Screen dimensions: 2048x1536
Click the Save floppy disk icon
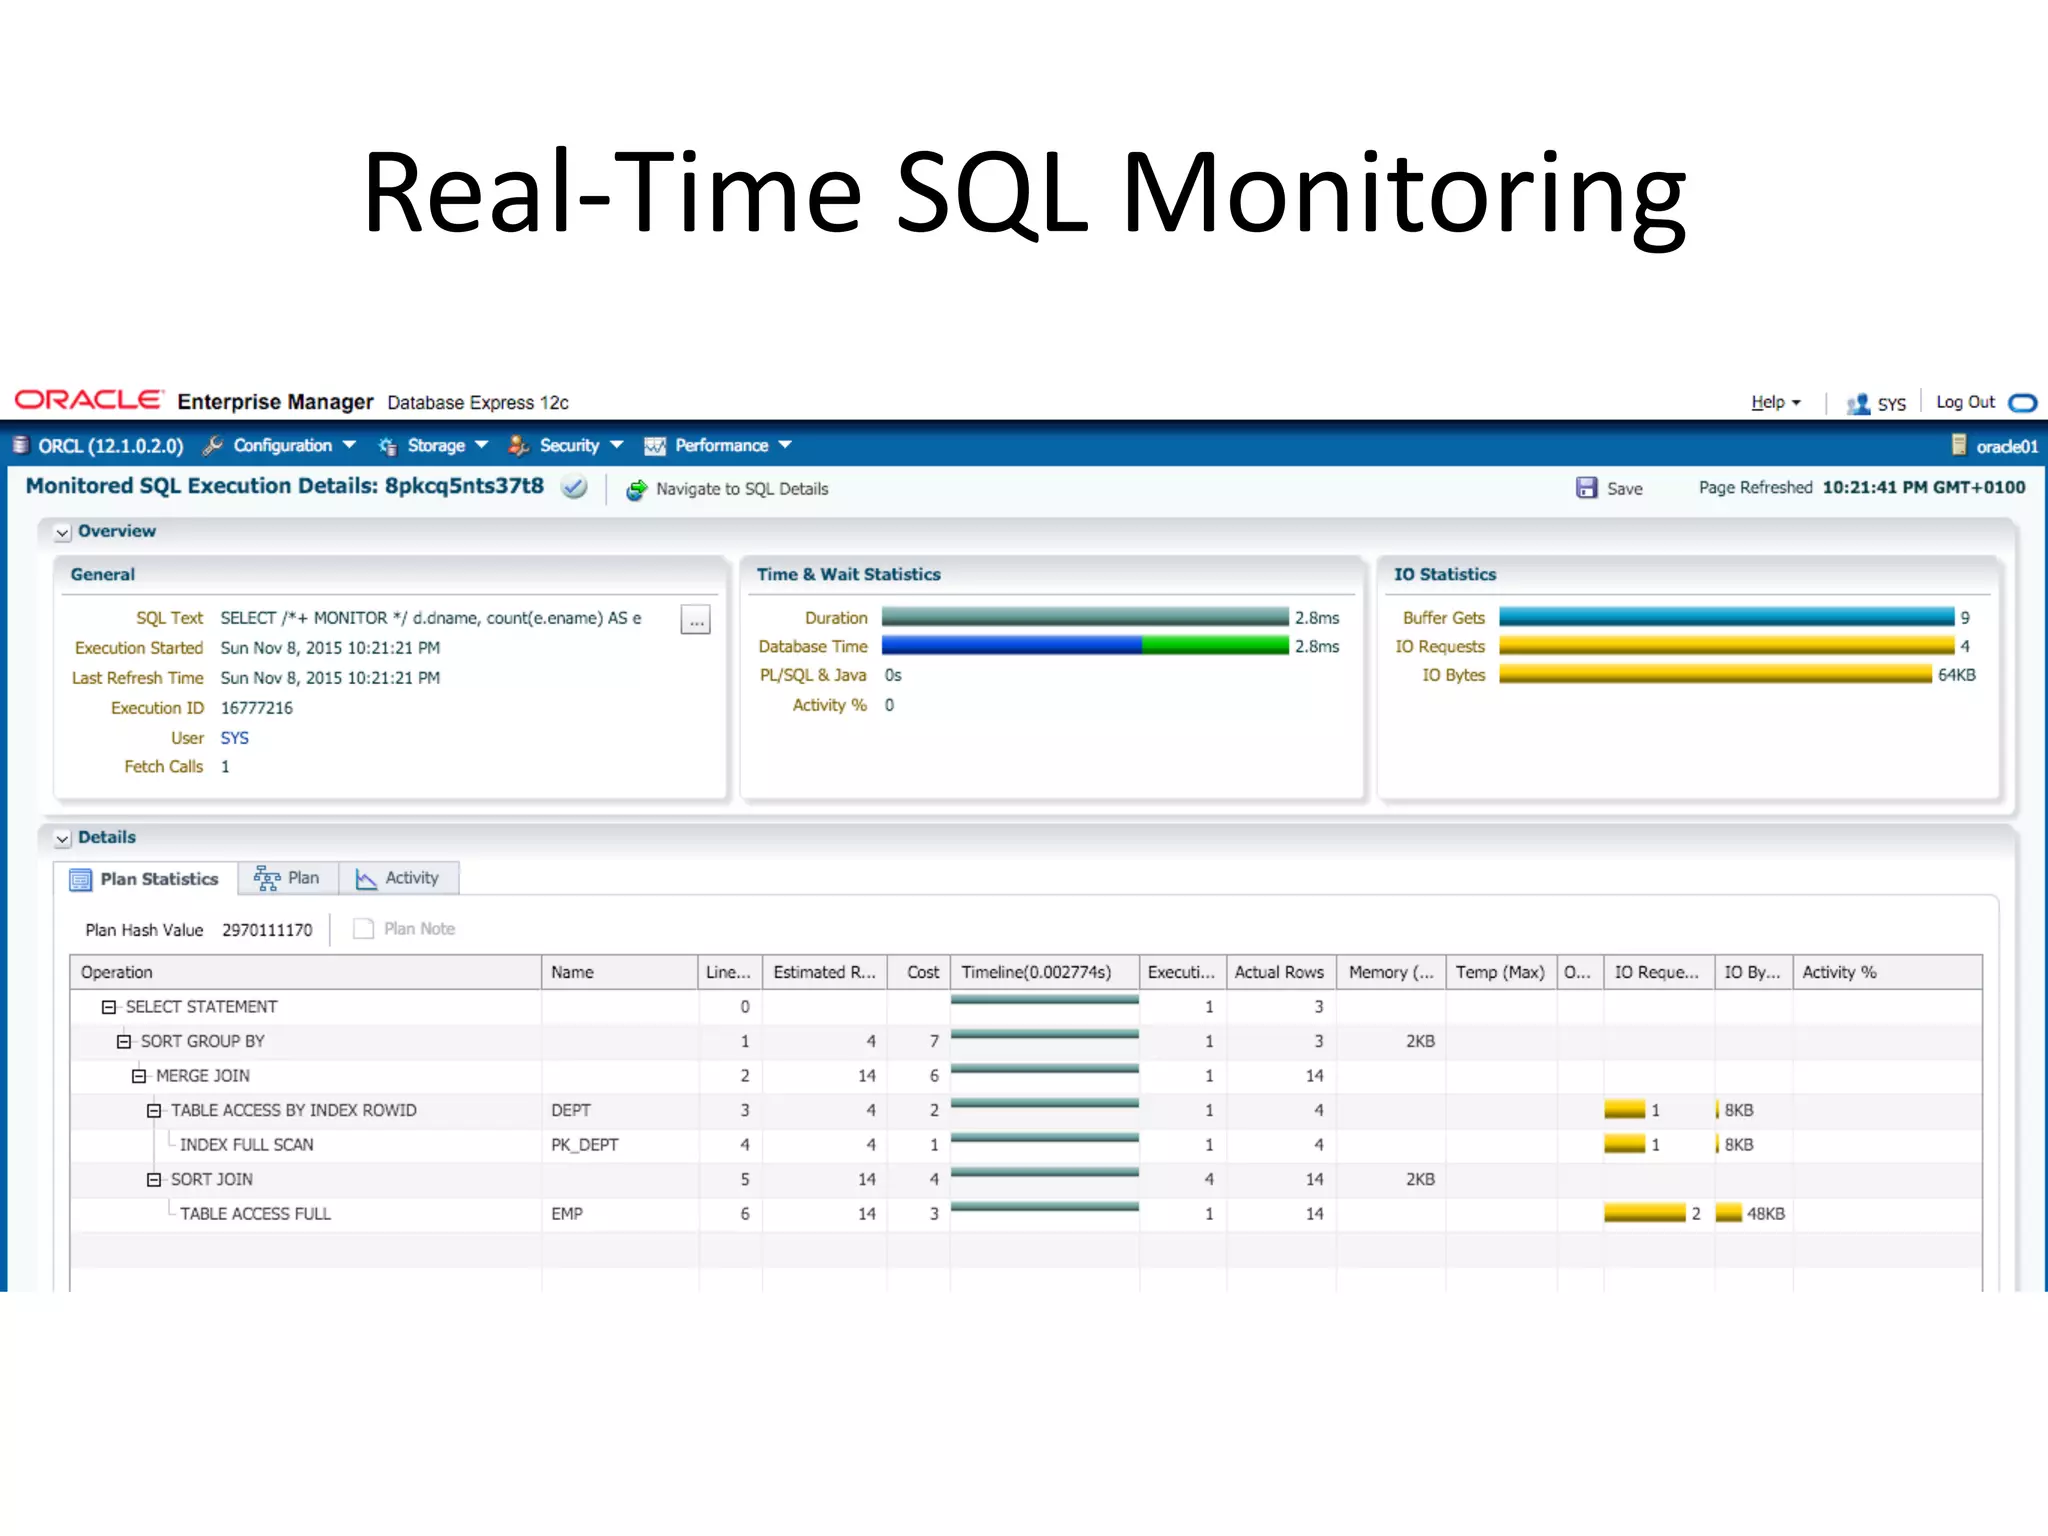(1586, 488)
